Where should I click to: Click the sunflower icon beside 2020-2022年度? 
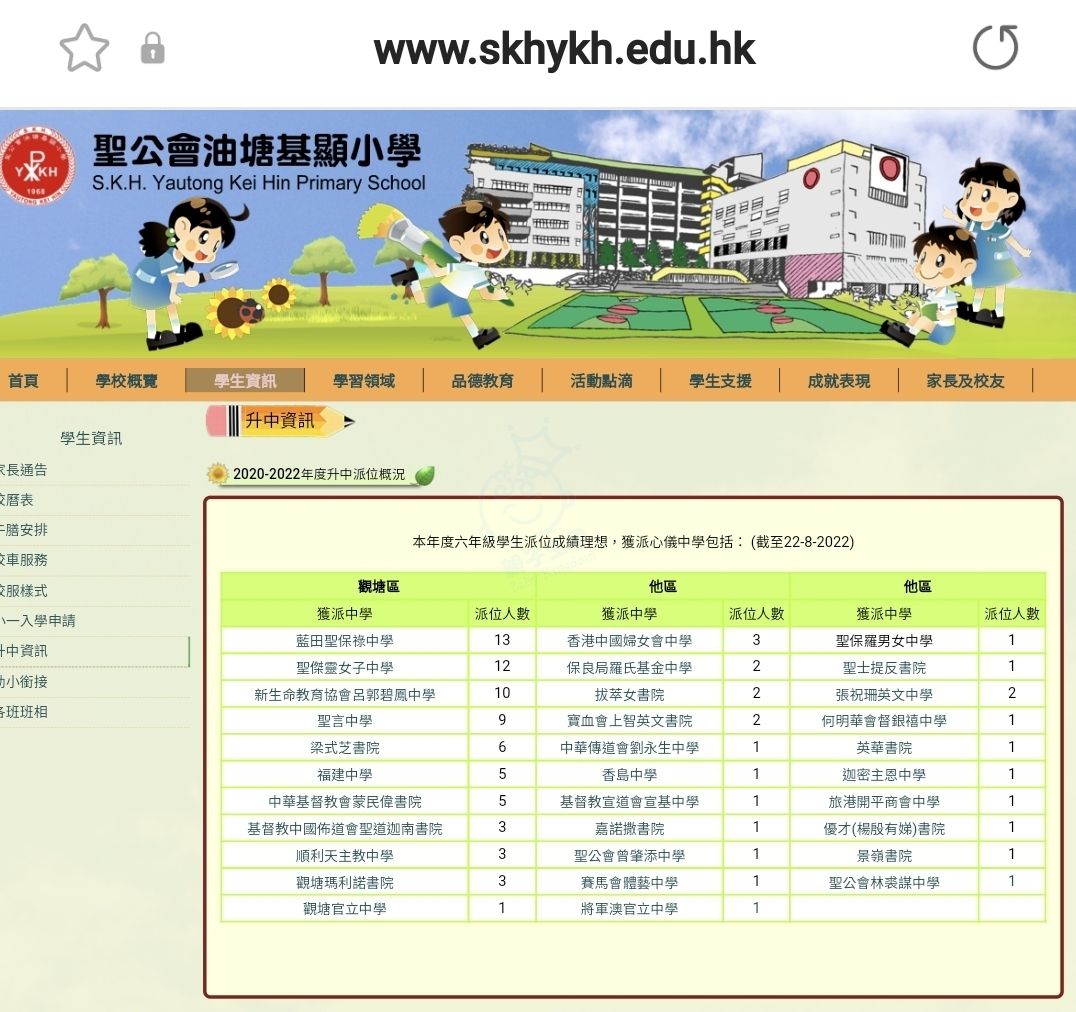(x=217, y=474)
